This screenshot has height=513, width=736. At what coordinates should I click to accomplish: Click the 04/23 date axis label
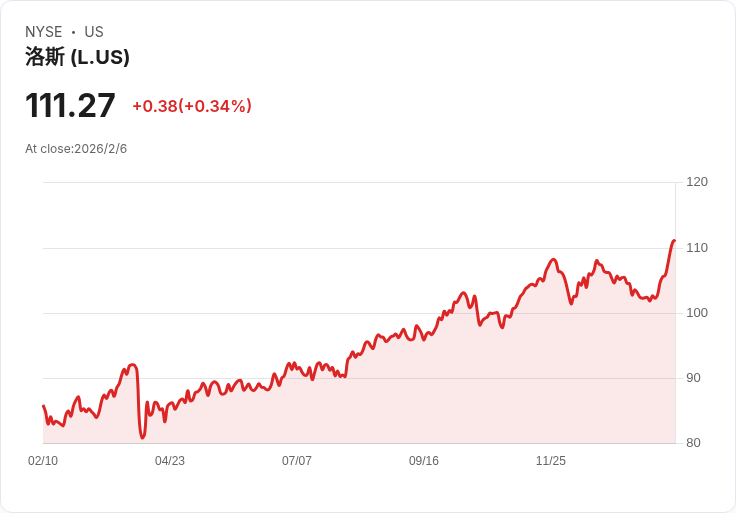169,460
